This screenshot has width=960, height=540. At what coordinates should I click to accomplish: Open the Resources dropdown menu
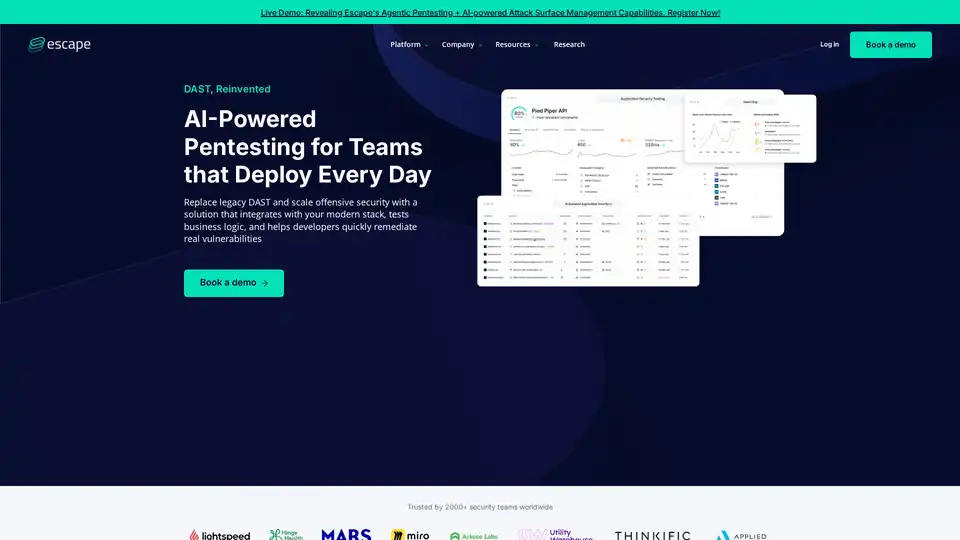coord(517,45)
